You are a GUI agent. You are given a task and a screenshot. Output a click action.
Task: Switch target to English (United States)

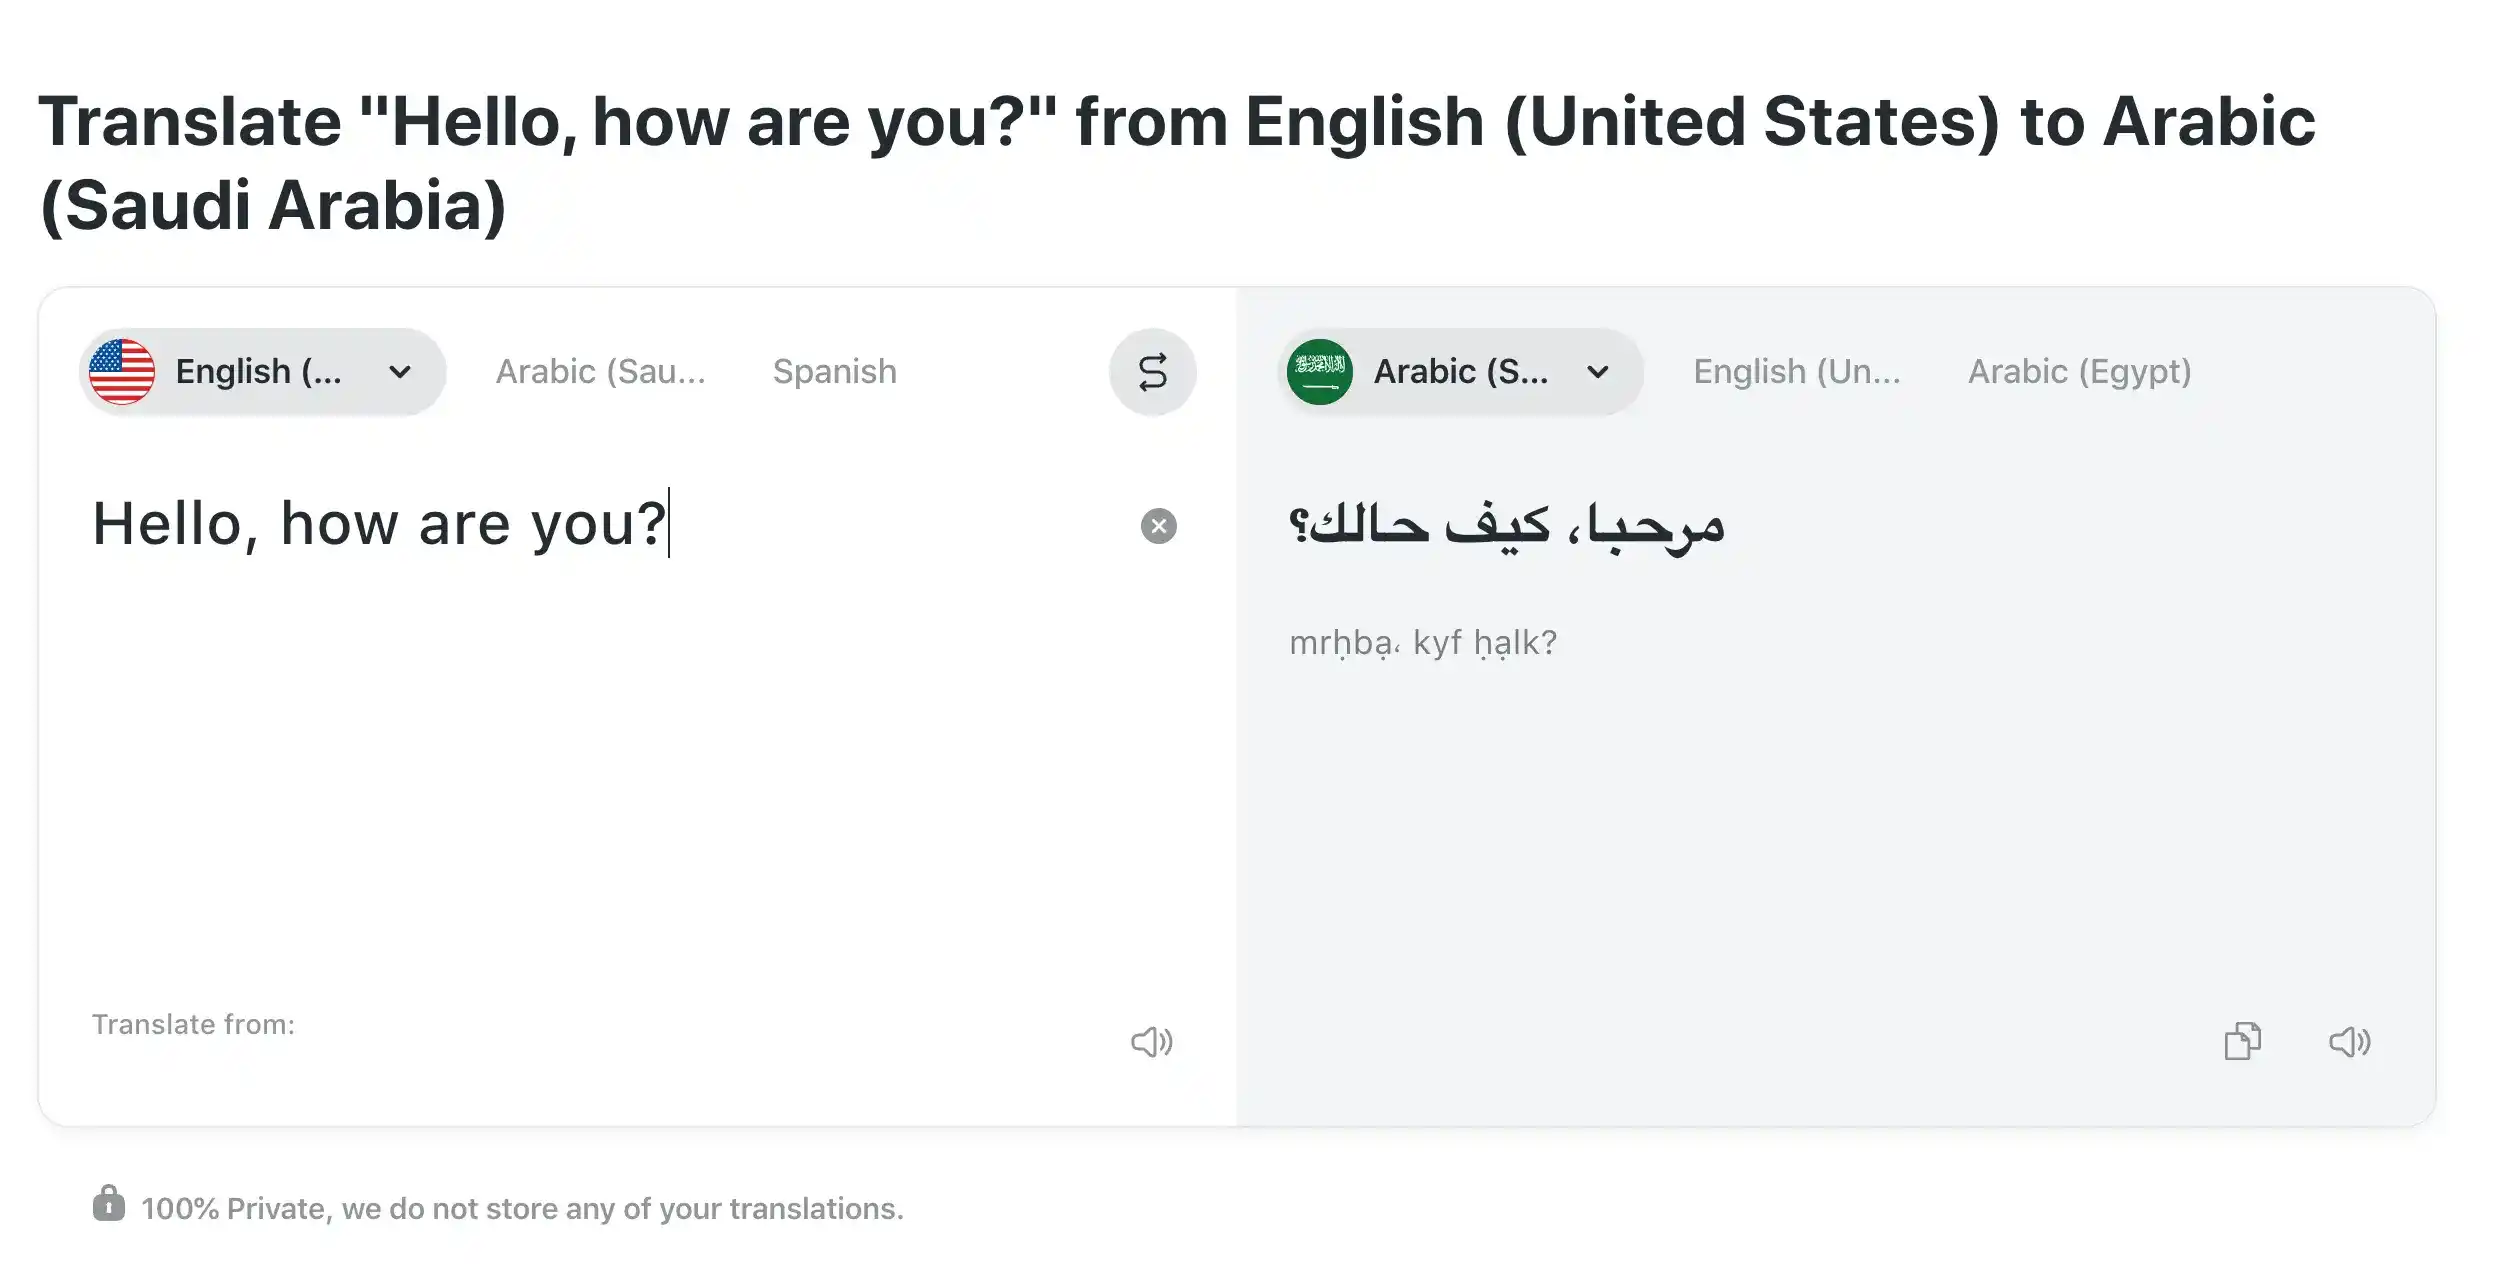(x=1797, y=371)
